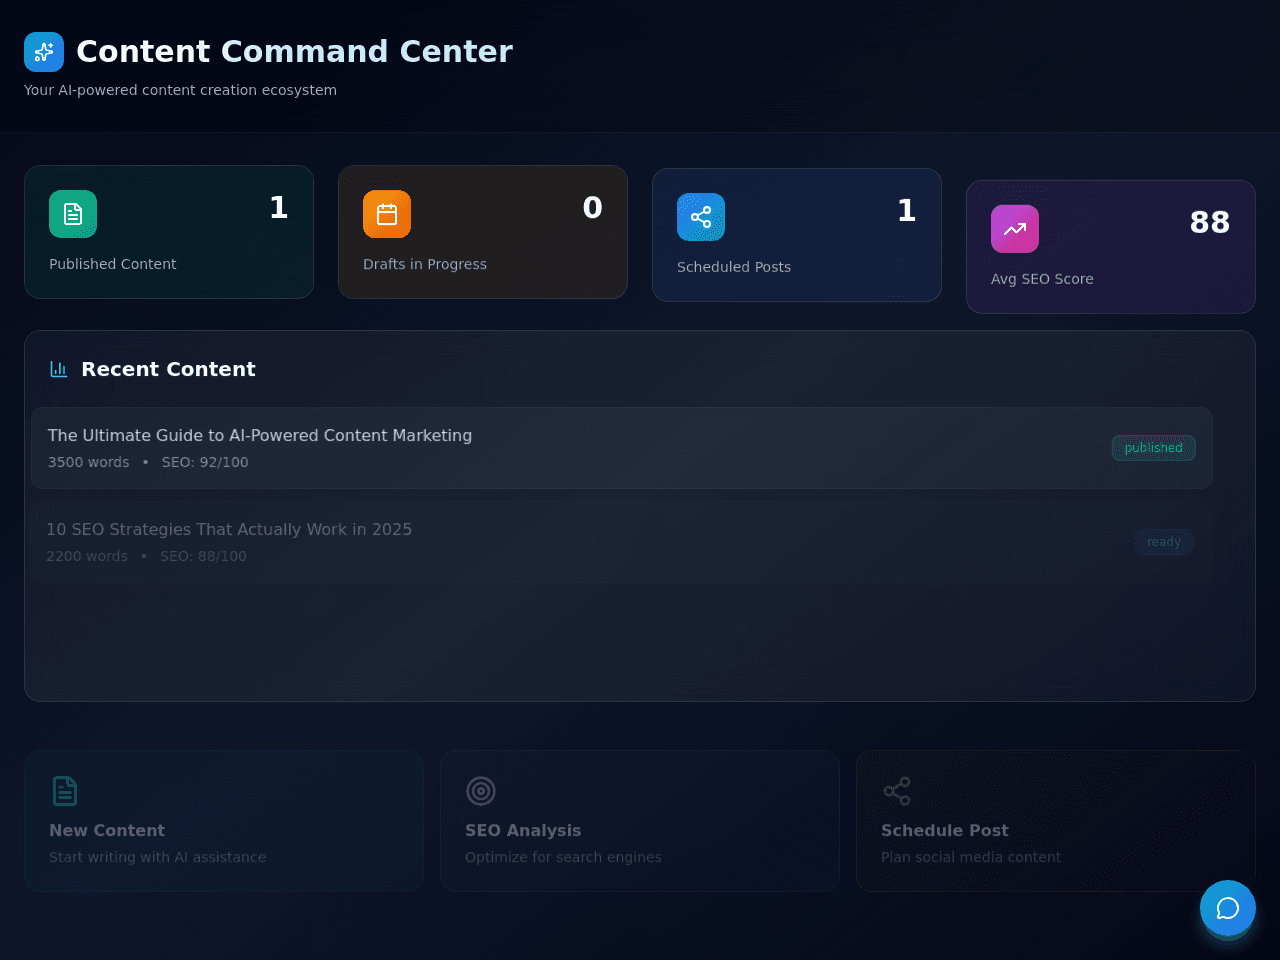Click the 3500 words text

[89, 462]
